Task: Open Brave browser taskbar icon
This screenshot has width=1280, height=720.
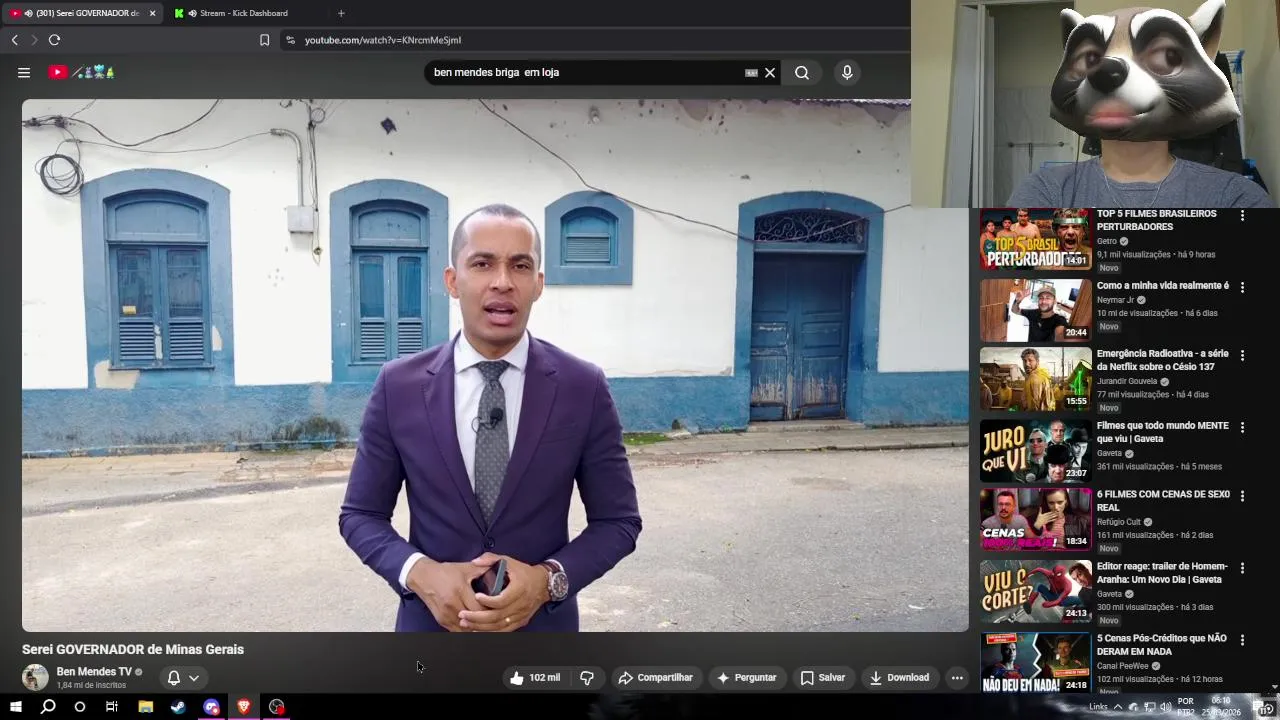Action: 244,707
